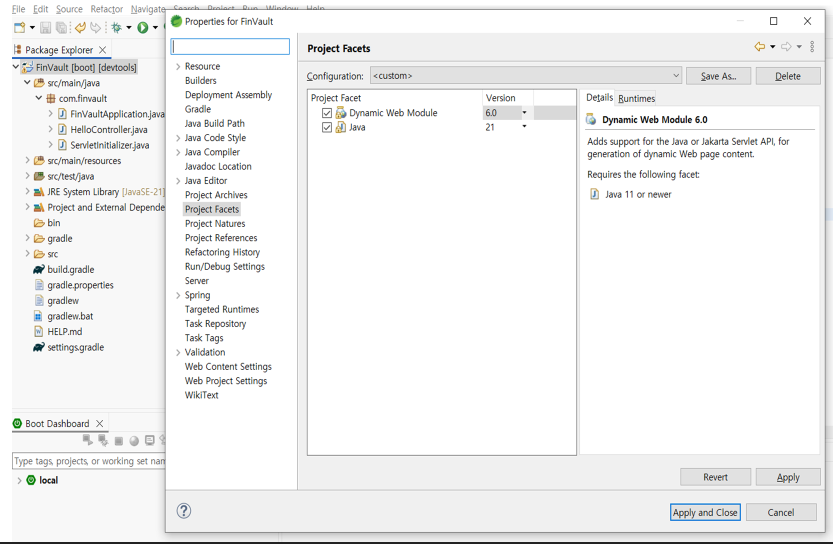Image resolution: width=833 pixels, height=544 pixels.
Task: Uncheck the Java facet checkbox
Action: pyautogui.click(x=327, y=127)
